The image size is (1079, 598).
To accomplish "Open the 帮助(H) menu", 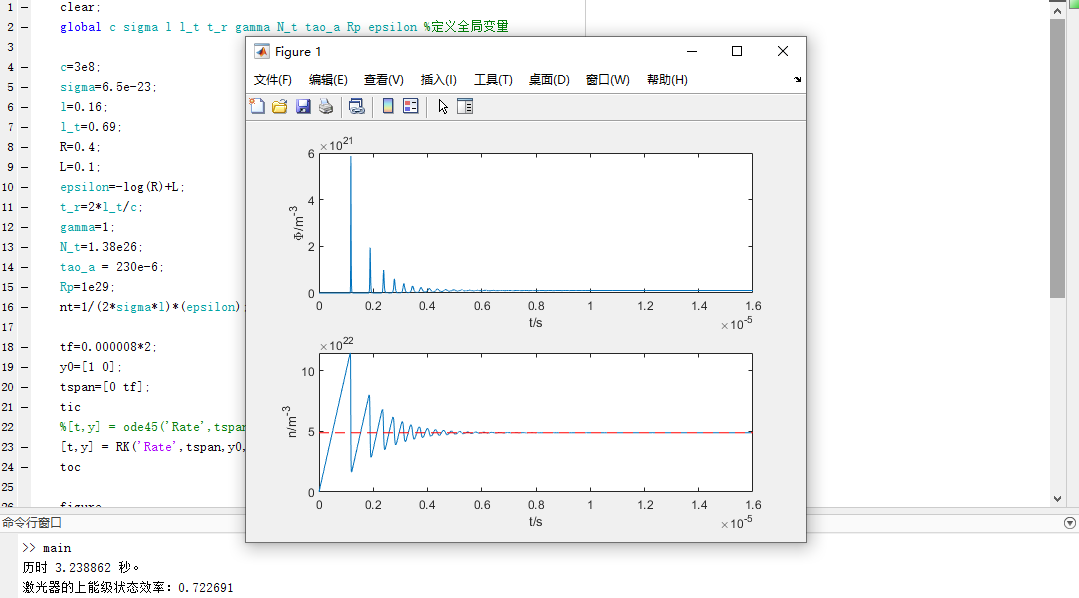I will [x=667, y=80].
